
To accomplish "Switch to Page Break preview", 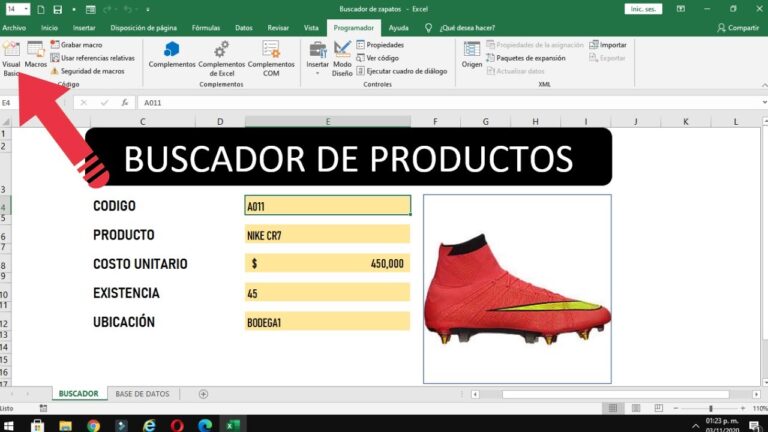I will coord(659,408).
